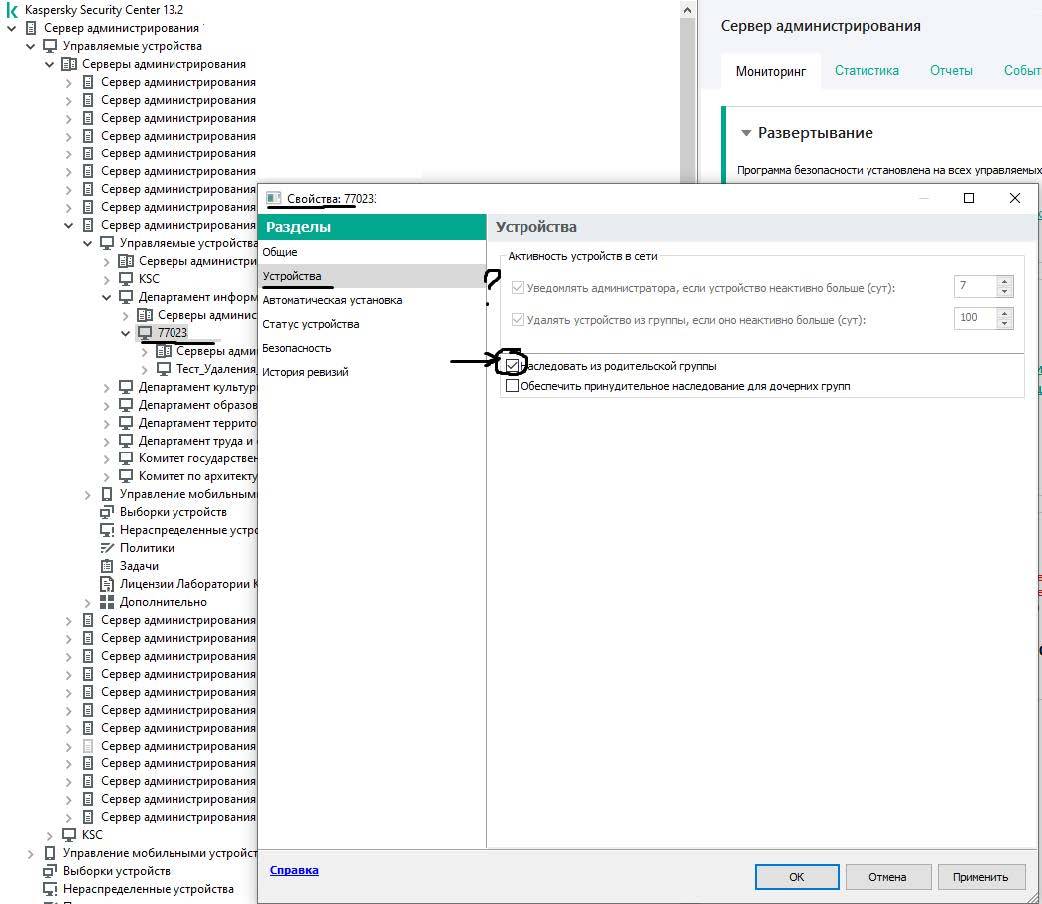Switch to the Статистика tab
This screenshot has height=904, width=1042.
point(866,71)
